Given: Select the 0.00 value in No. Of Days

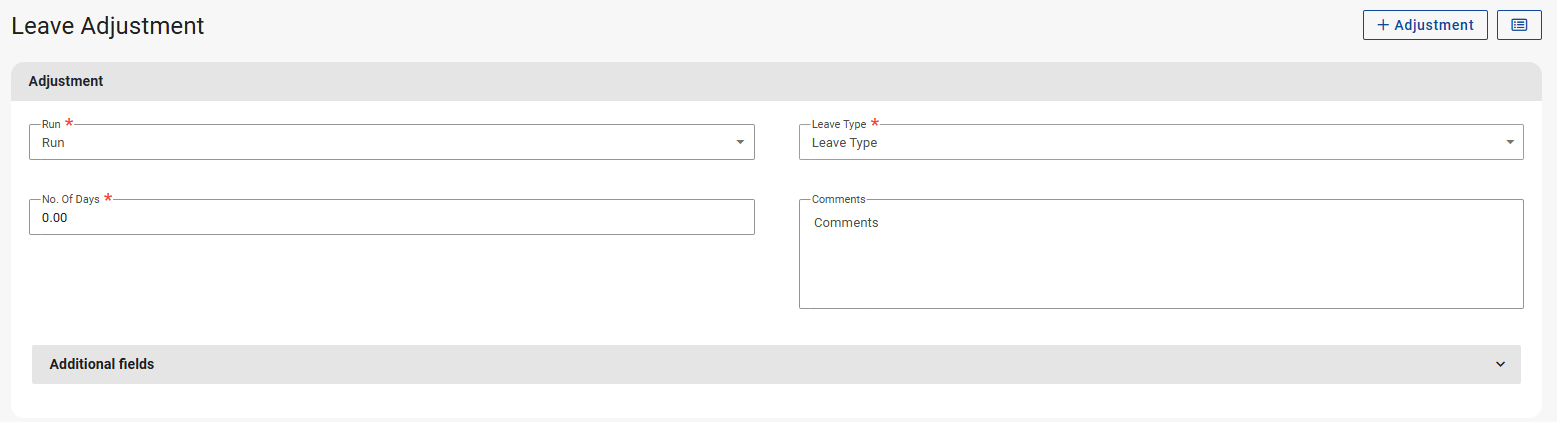Looking at the screenshot, I should [54, 217].
